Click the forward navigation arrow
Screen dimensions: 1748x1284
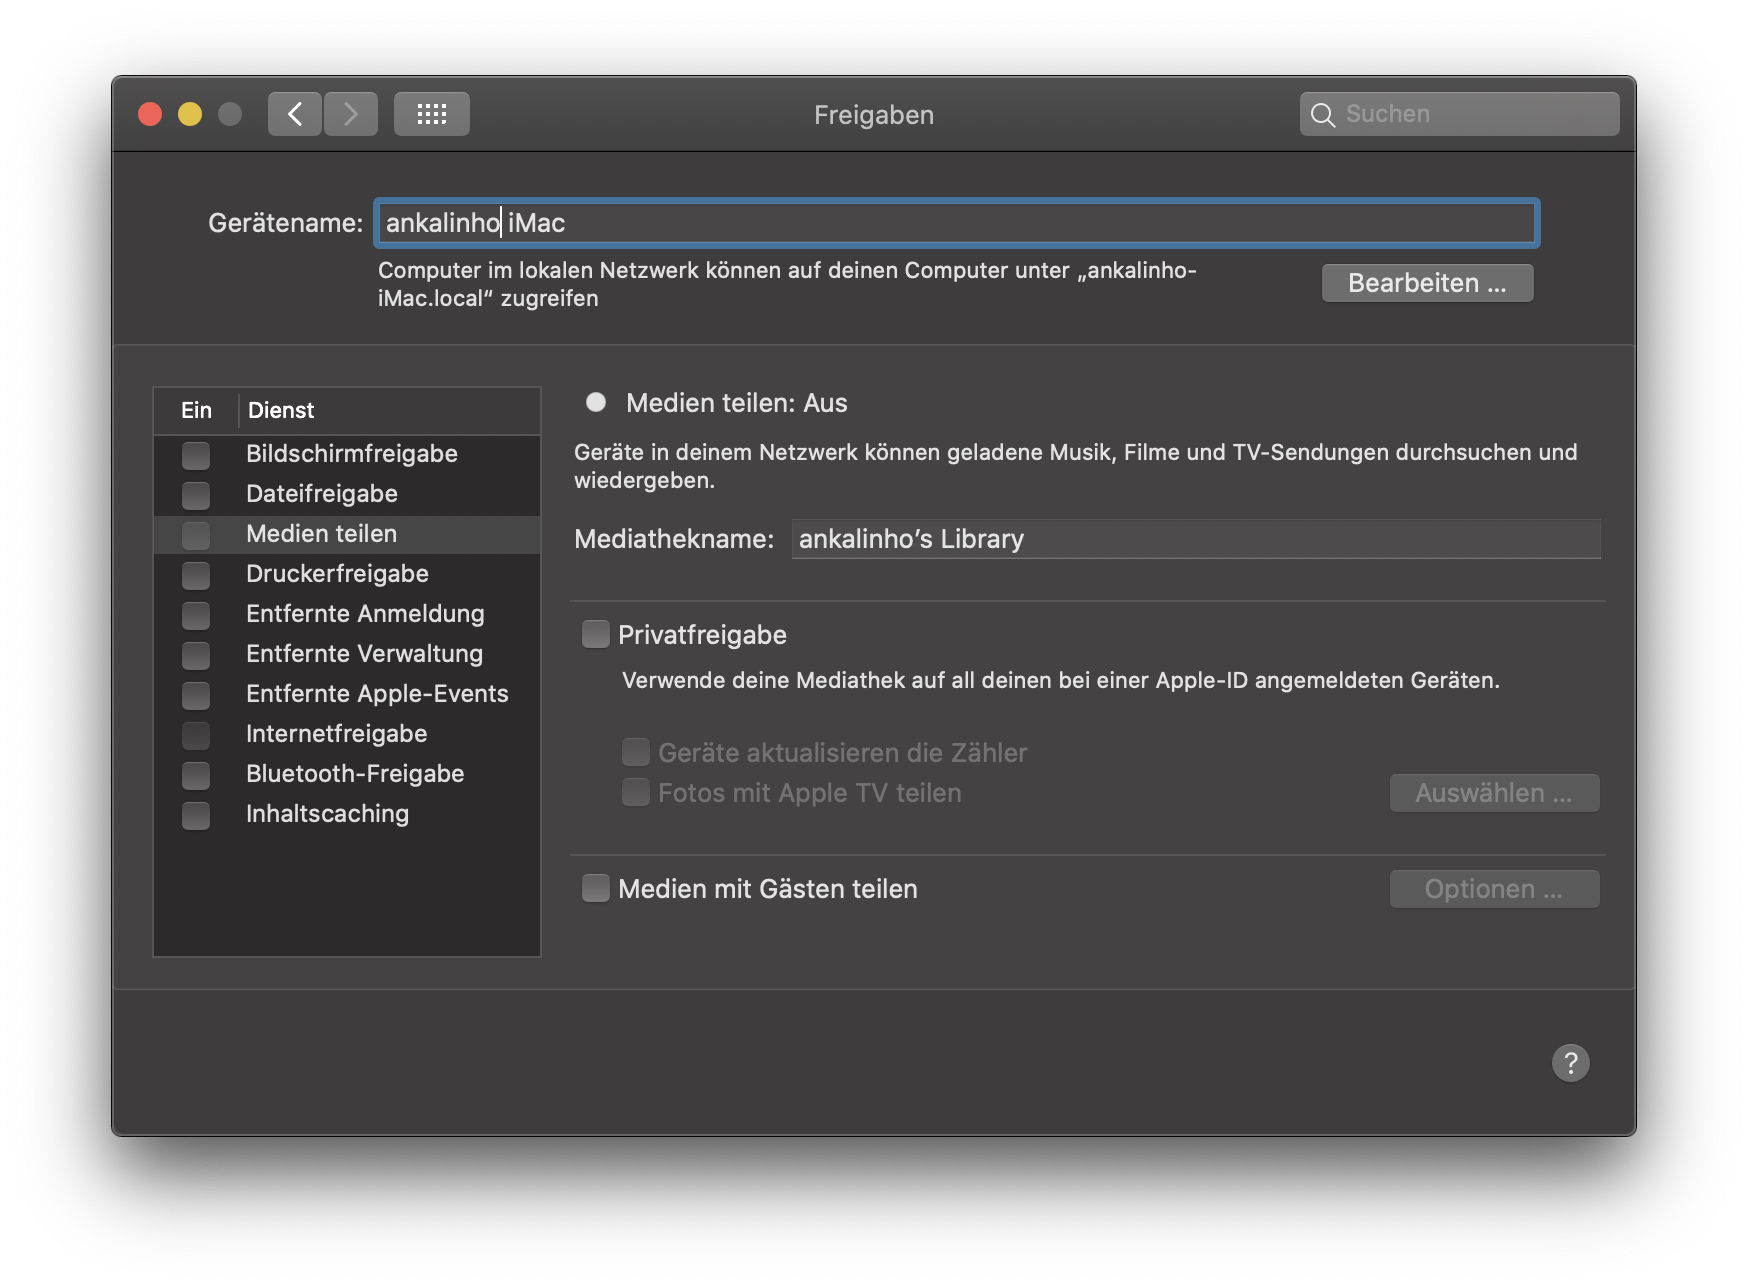(350, 114)
